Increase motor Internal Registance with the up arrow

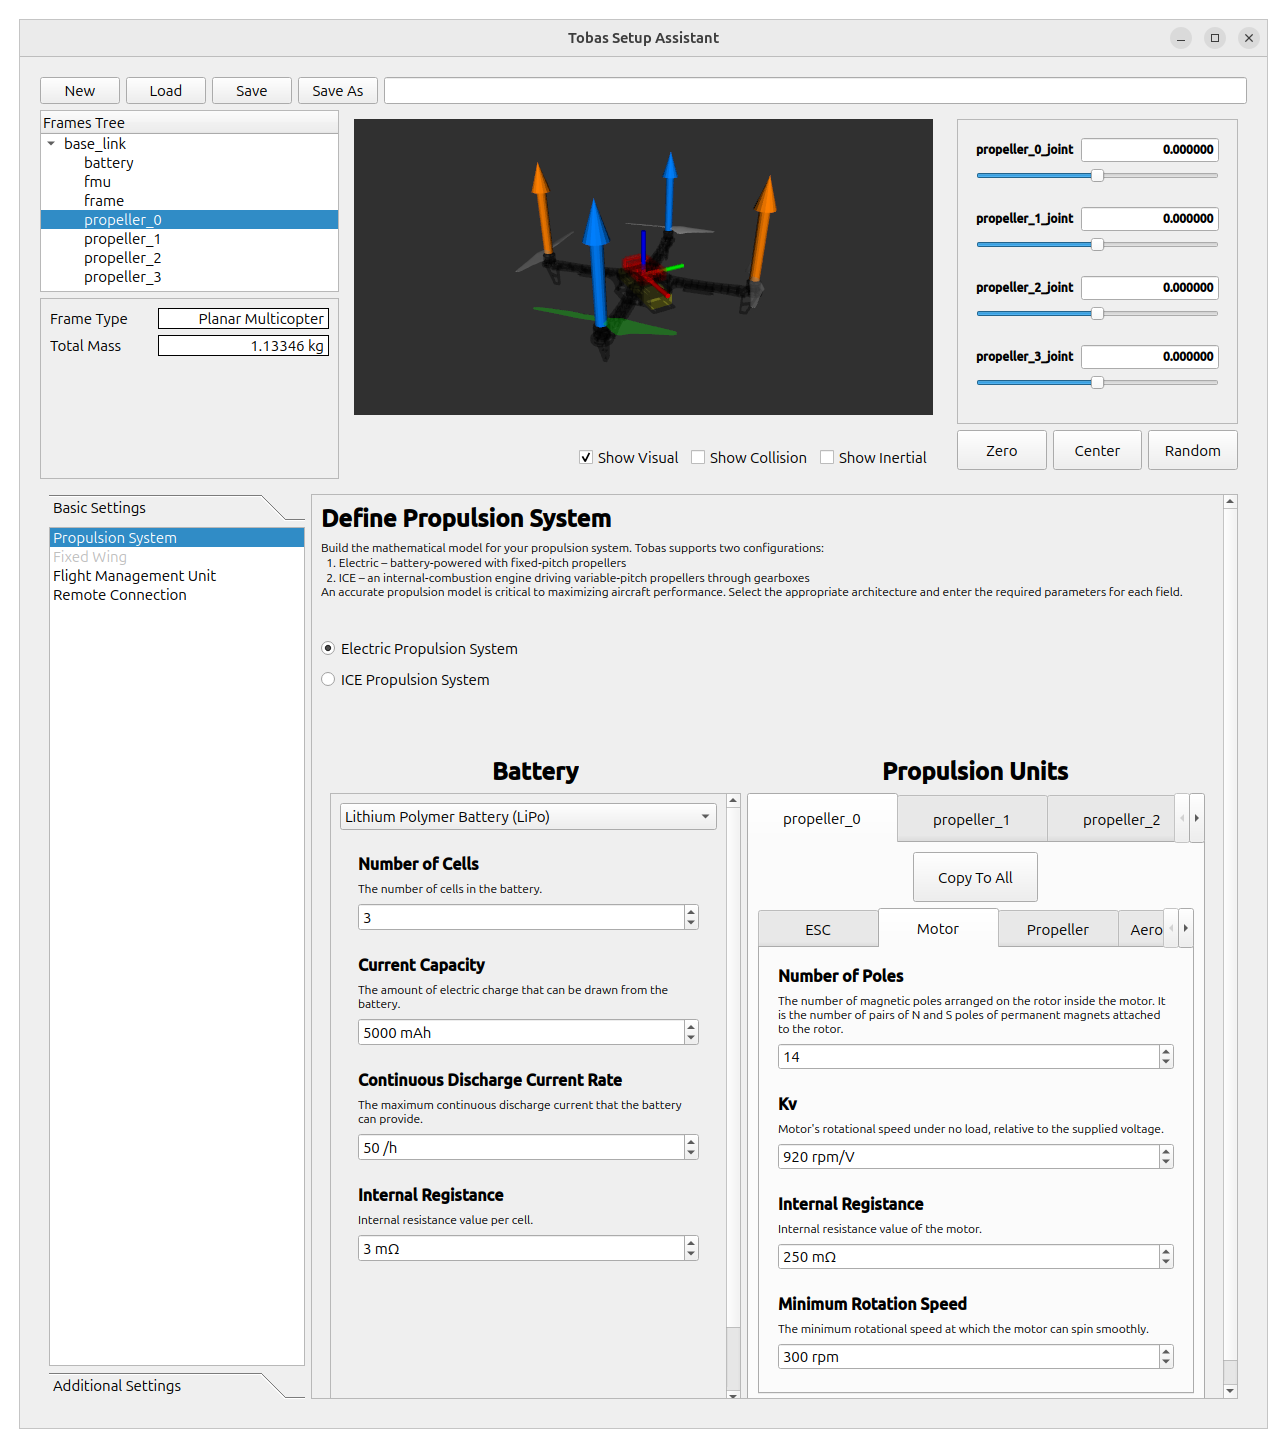(x=1166, y=1252)
